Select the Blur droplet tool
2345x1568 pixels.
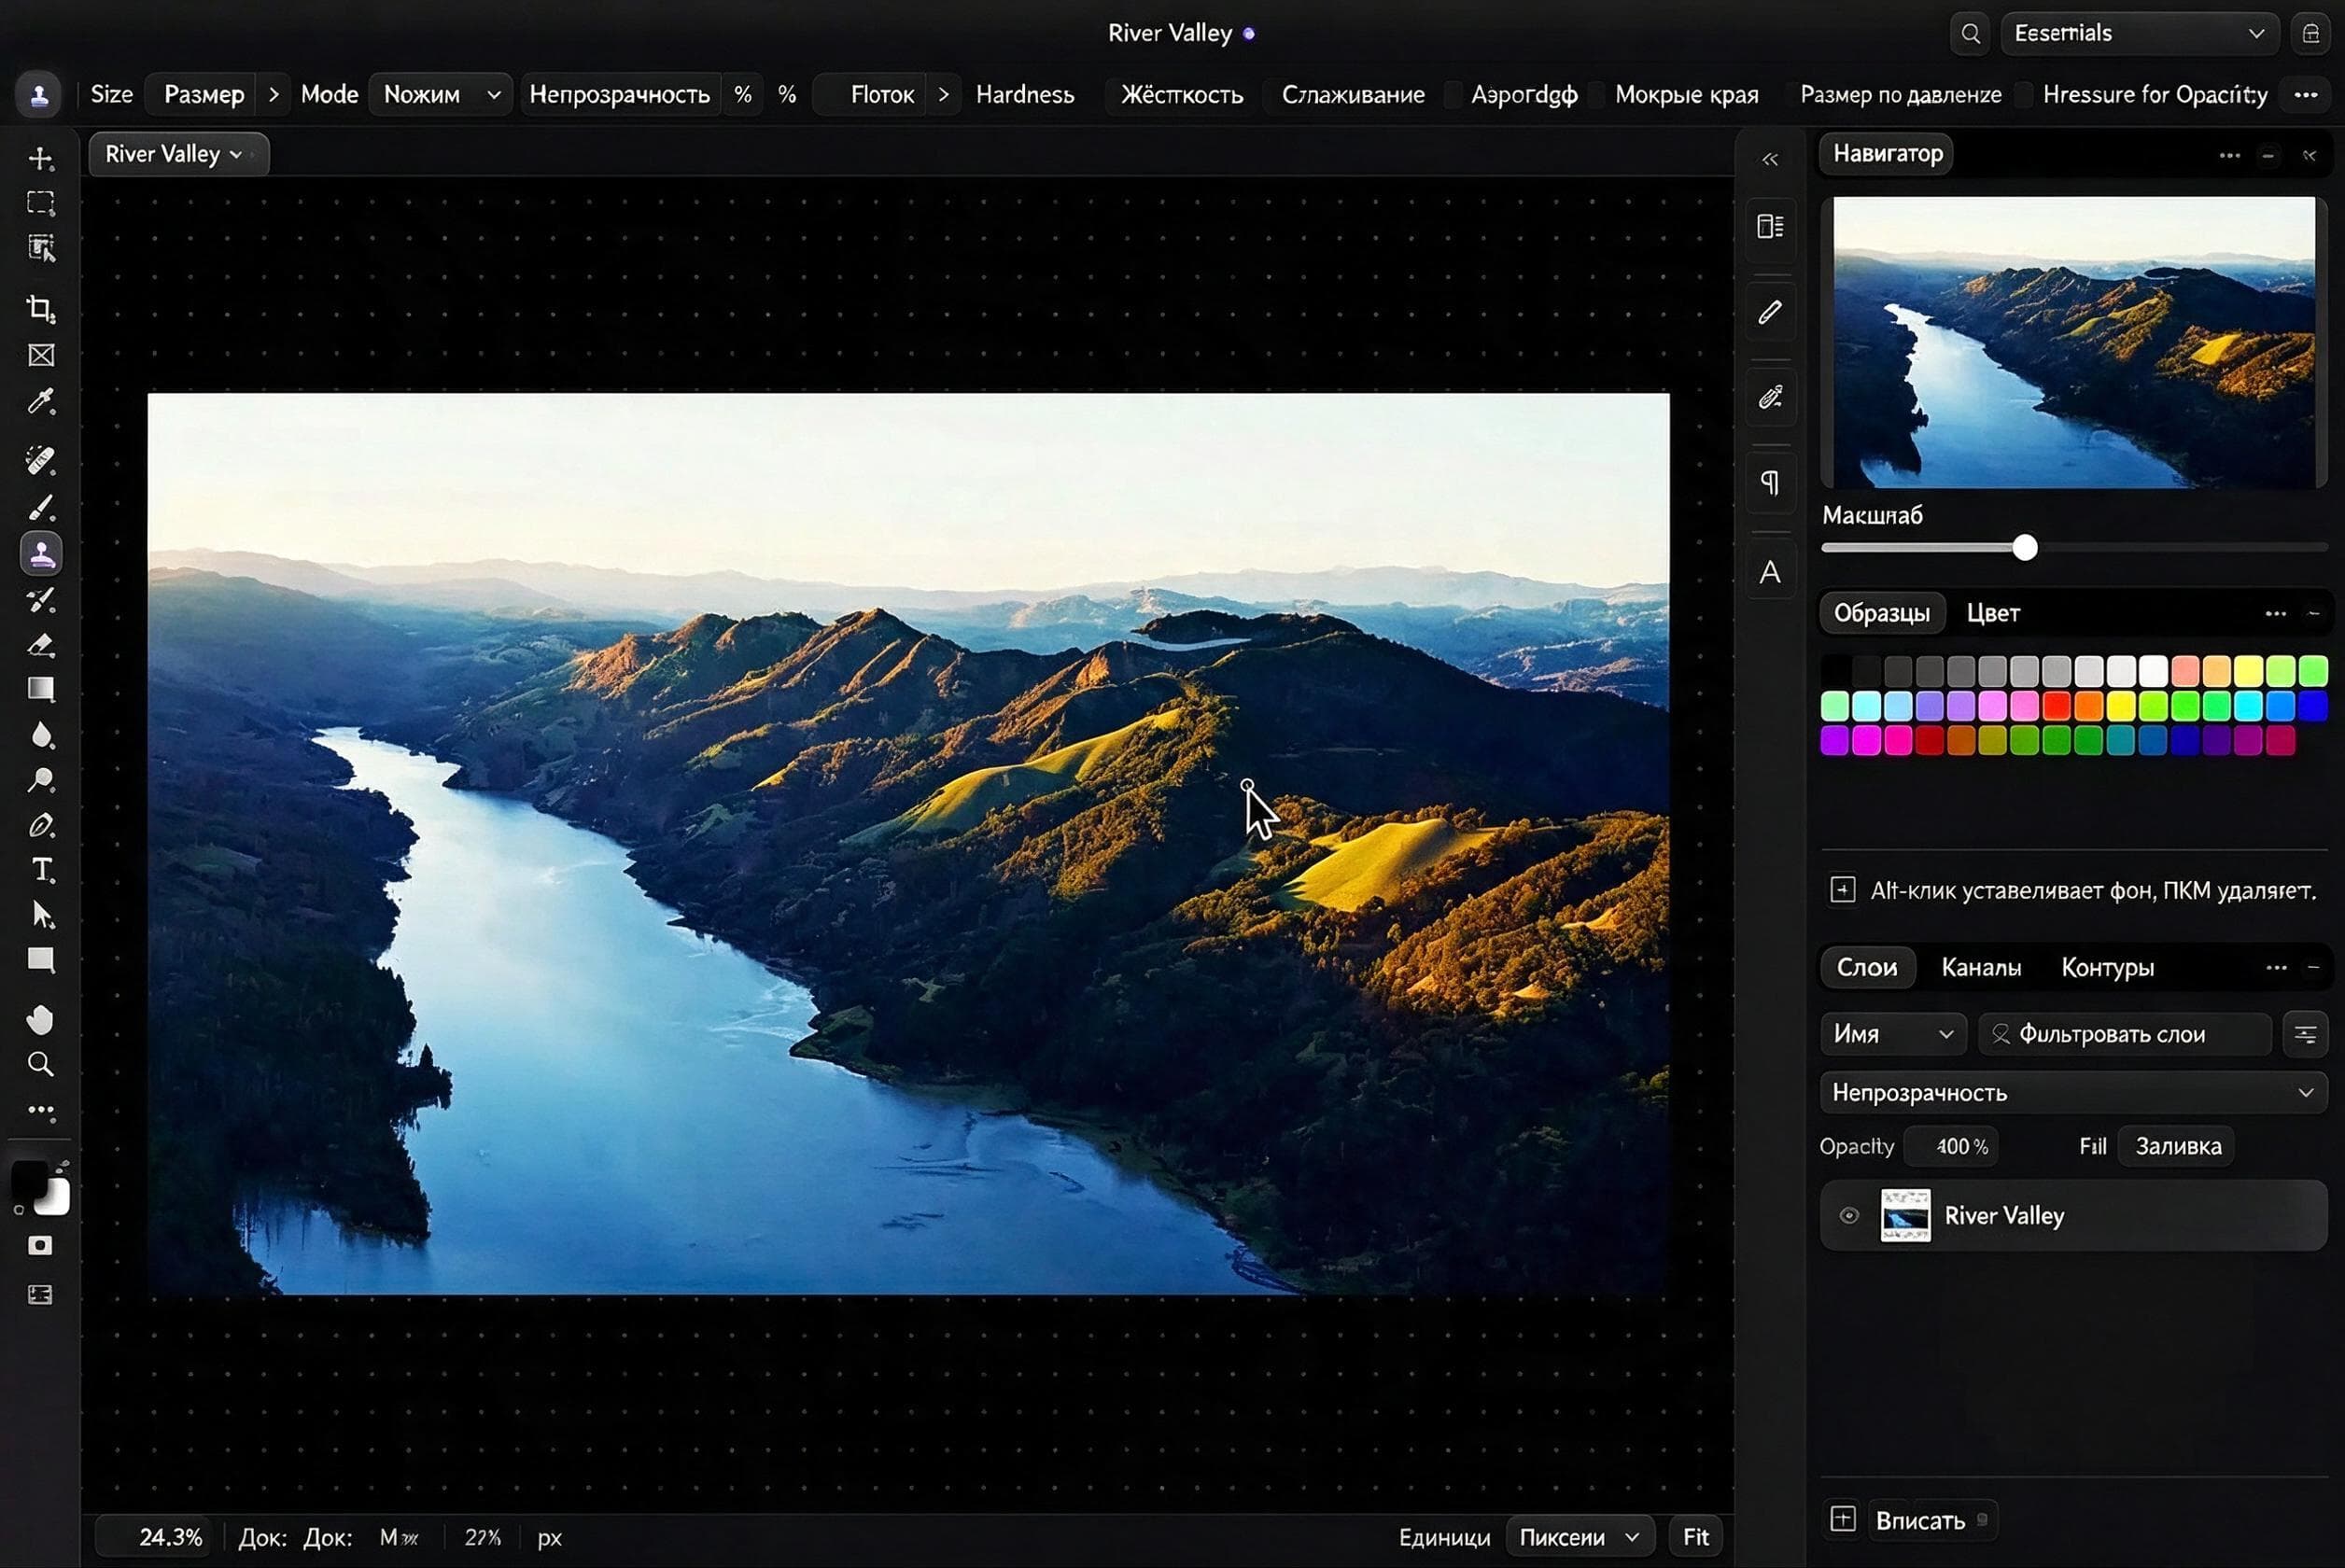(x=41, y=735)
